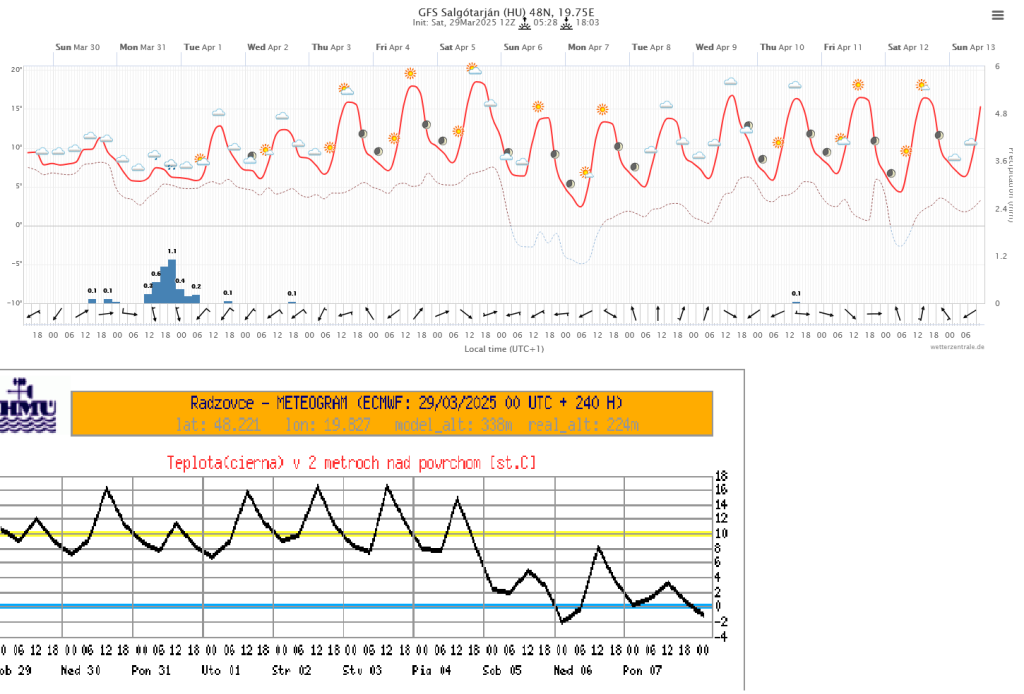The width and height of the screenshot is (1024, 694).
Task: Select the 0.1 precipitation bar on Thu Apr 10
Action: pyautogui.click(x=796, y=301)
